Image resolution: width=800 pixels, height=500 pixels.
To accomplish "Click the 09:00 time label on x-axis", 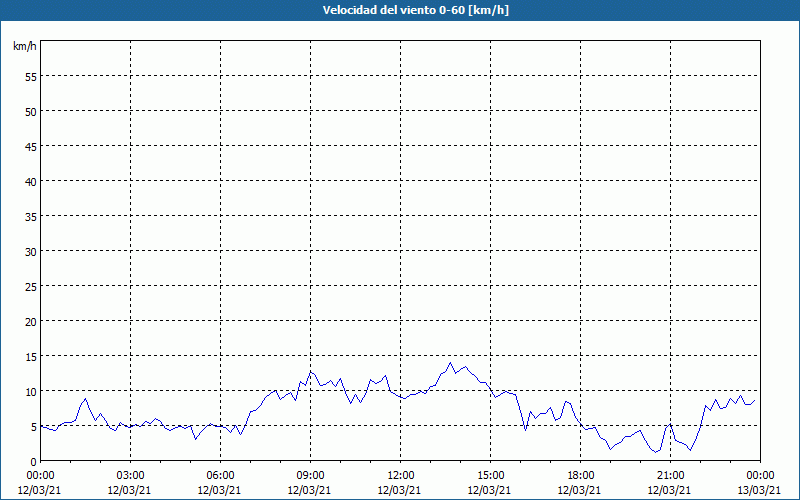I will point(310,476).
